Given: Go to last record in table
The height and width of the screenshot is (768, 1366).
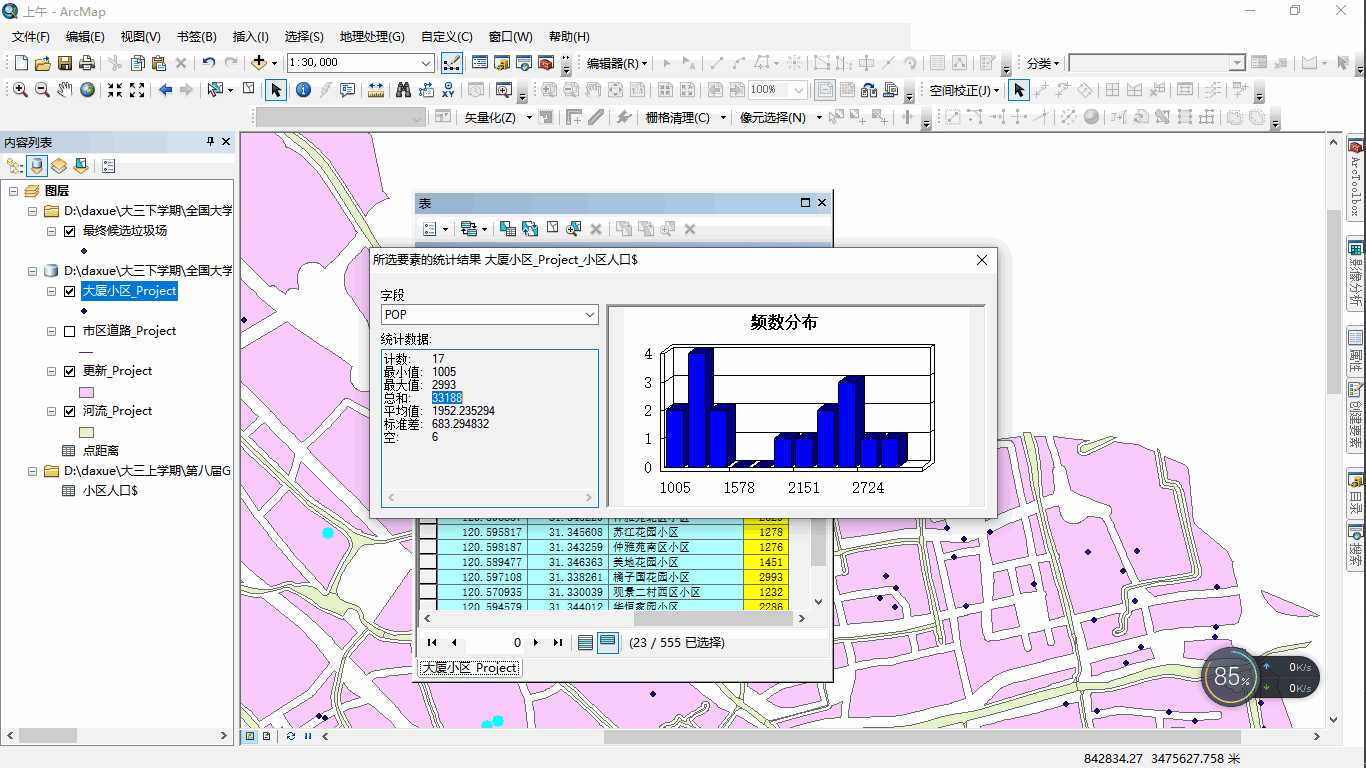Looking at the screenshot, I should [558, 643].
